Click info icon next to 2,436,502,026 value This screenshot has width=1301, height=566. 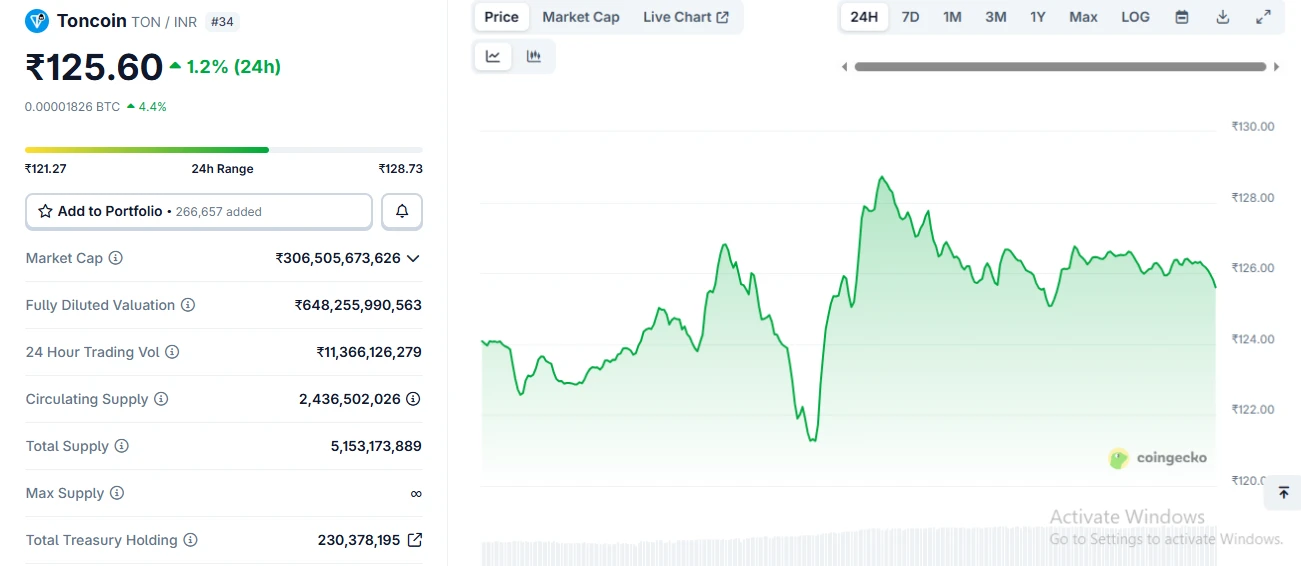coord(413,399)
